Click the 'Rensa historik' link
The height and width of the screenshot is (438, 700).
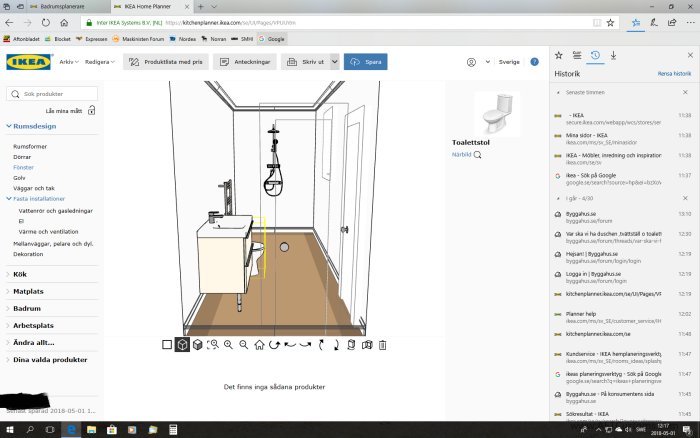click(x=674, y=74)
